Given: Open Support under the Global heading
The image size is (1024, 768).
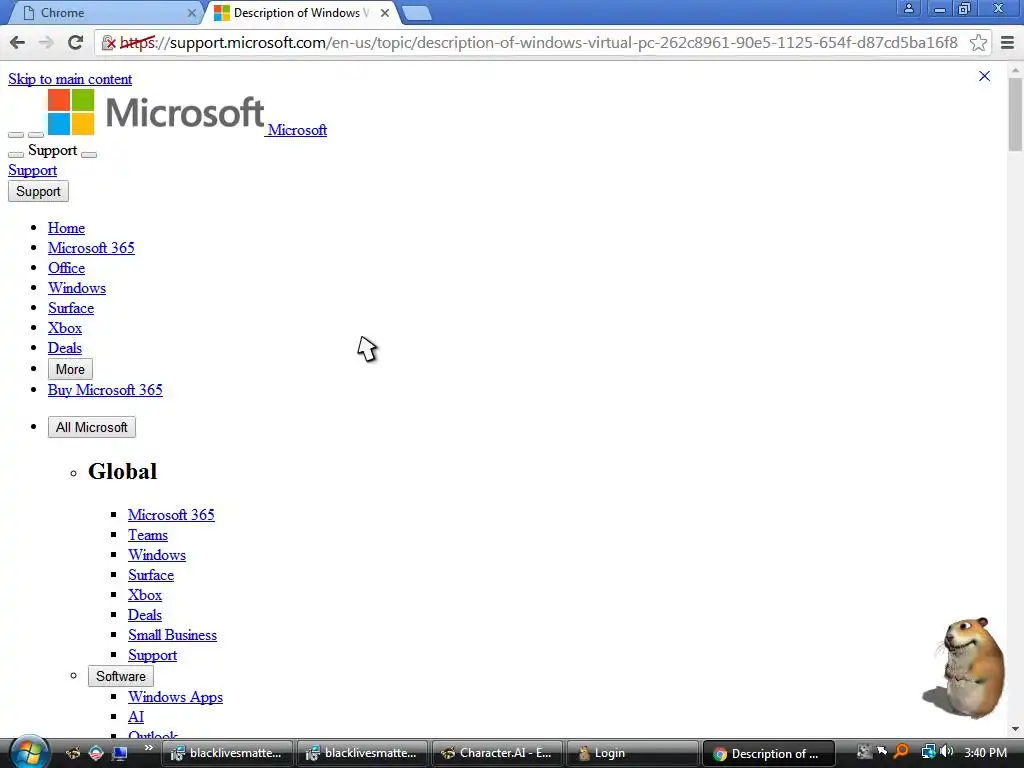Looking at the screenshot, I should click(153, 655).
